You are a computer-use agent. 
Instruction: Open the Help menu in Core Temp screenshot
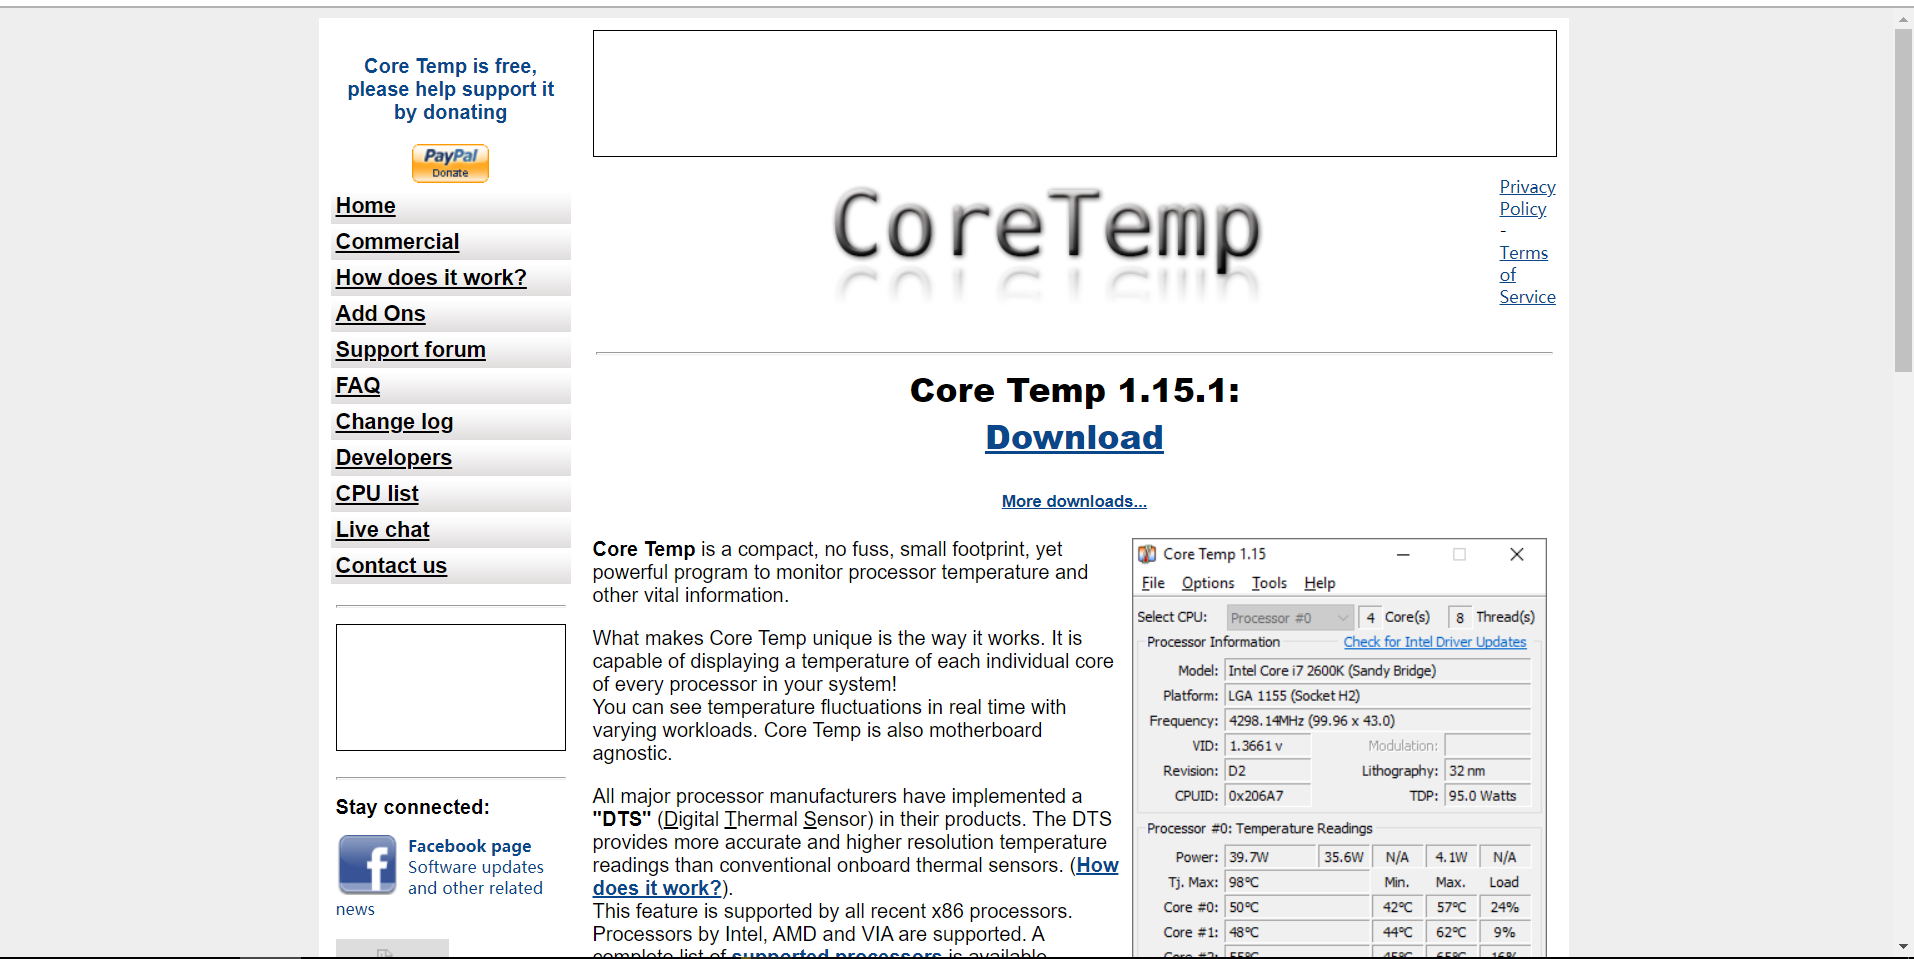point(1319,583)
